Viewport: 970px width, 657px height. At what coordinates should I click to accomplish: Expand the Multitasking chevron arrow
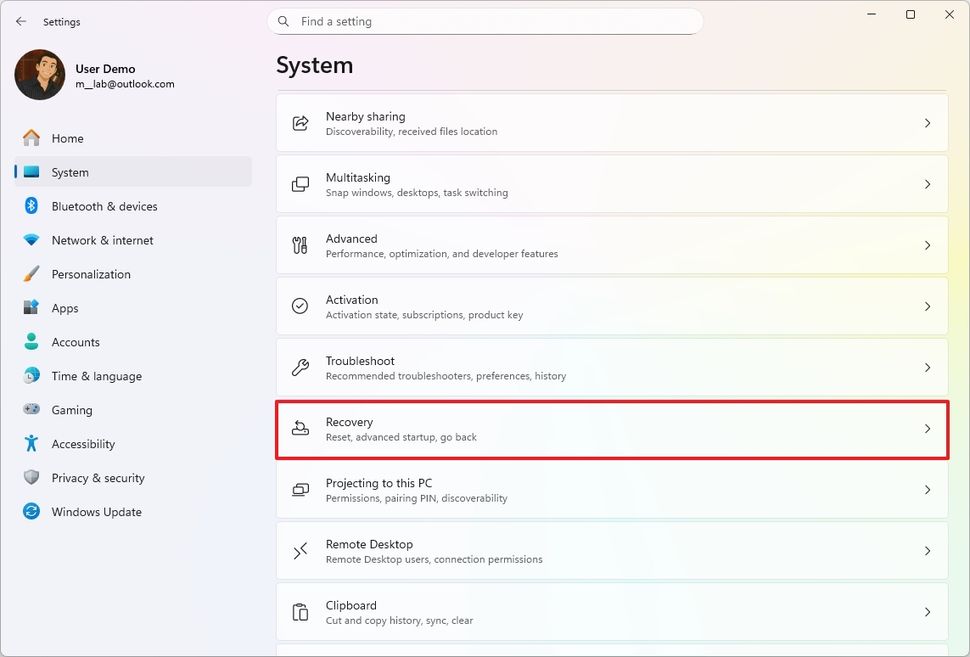pyautogui.click(x=927, y=185)
